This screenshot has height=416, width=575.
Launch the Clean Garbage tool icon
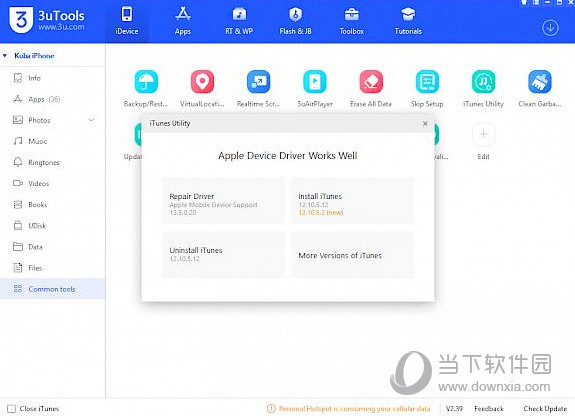(539, 81)
